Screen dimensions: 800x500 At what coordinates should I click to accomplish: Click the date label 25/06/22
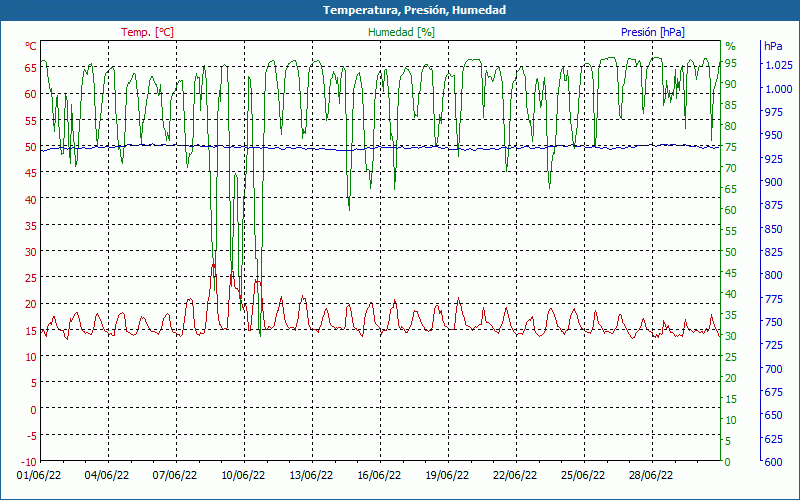click(x=583, y=476)
